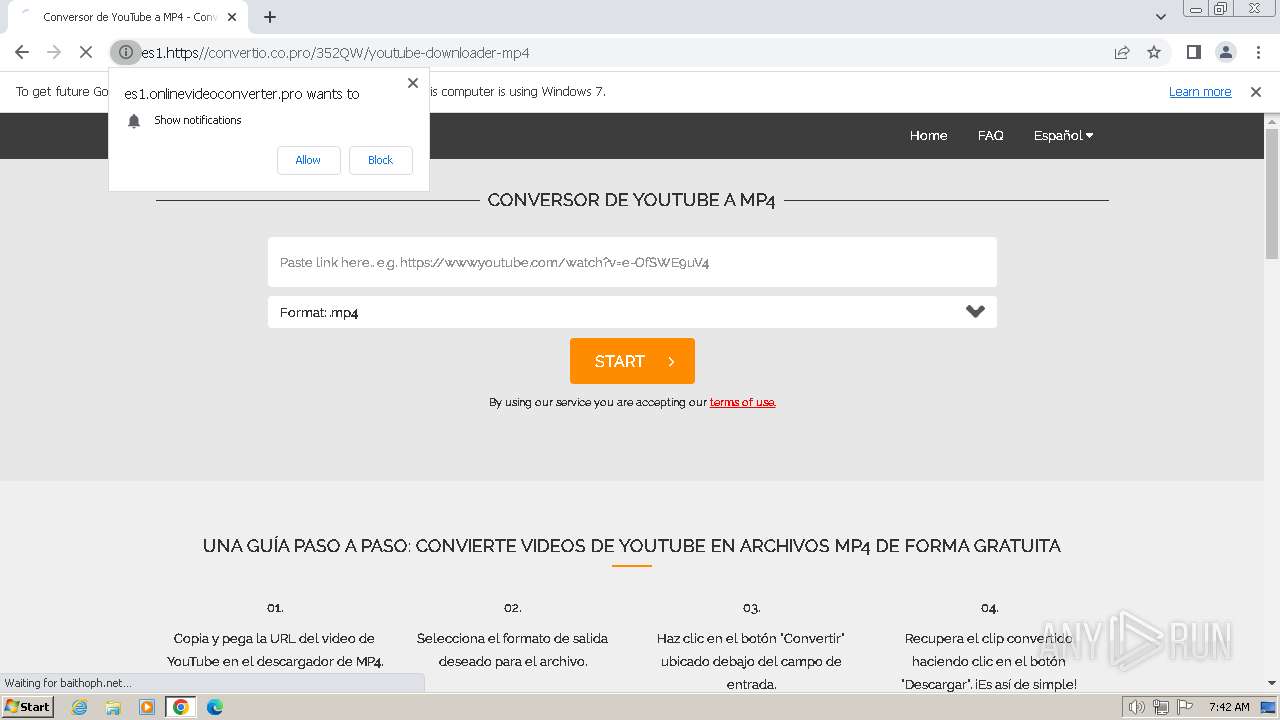Image resolution: width=1280 pixels, height=720 pixels.
Task: Open the terms of use link
Action: (742, 402)
